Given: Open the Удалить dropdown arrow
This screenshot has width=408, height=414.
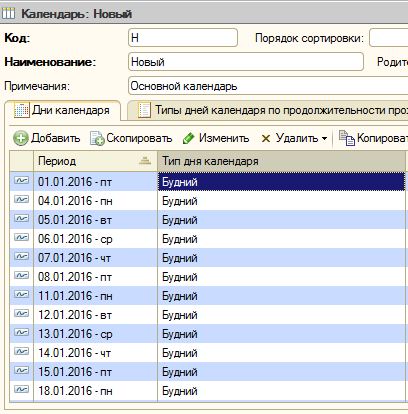Looking at the screenshot, I should 324,139.
